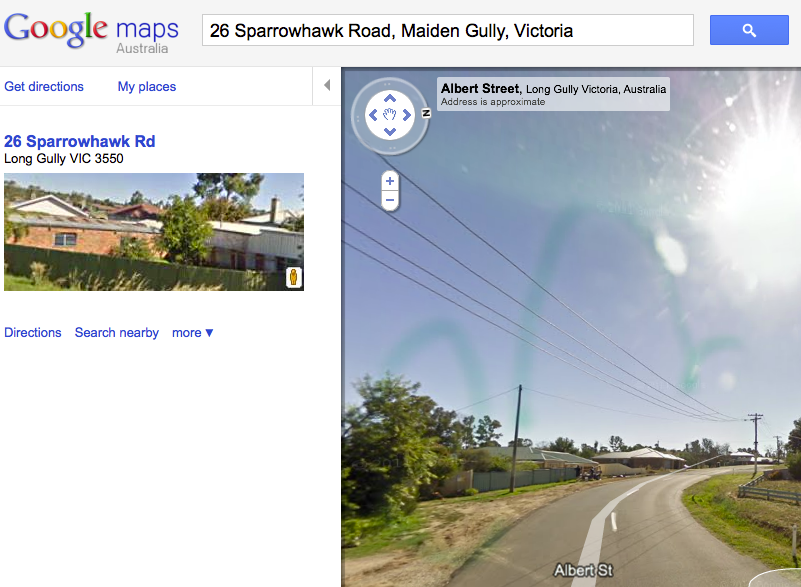The width and height of the screenshot is (801, 587).
Task: Open the house Street View thumbnail
Action: point(154,231)
